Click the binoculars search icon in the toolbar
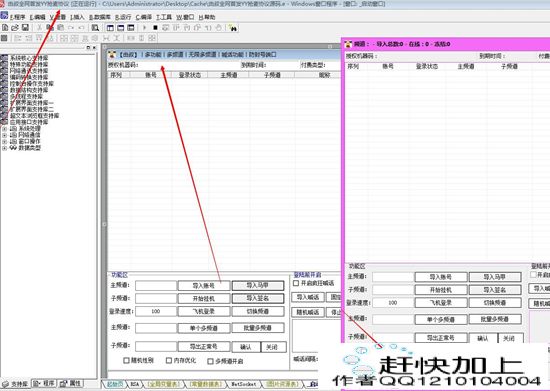 (233, 28)
